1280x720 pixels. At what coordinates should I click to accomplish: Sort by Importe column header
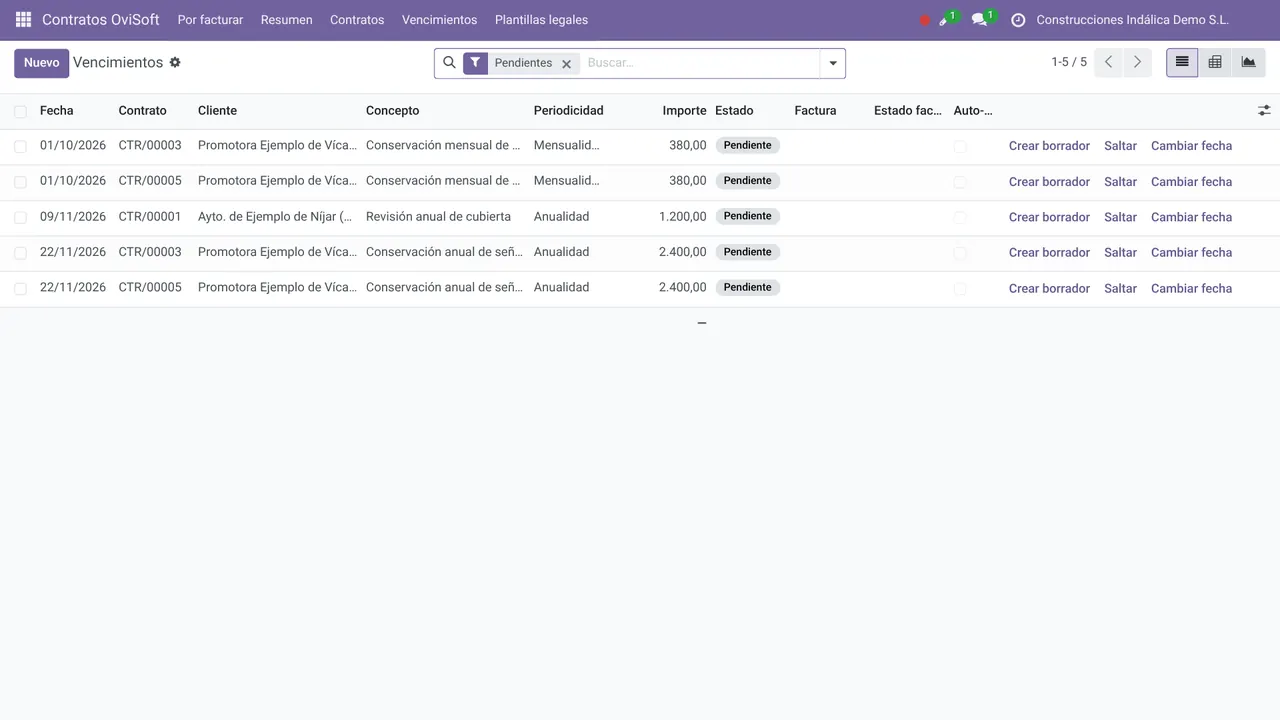pos(684,110)
